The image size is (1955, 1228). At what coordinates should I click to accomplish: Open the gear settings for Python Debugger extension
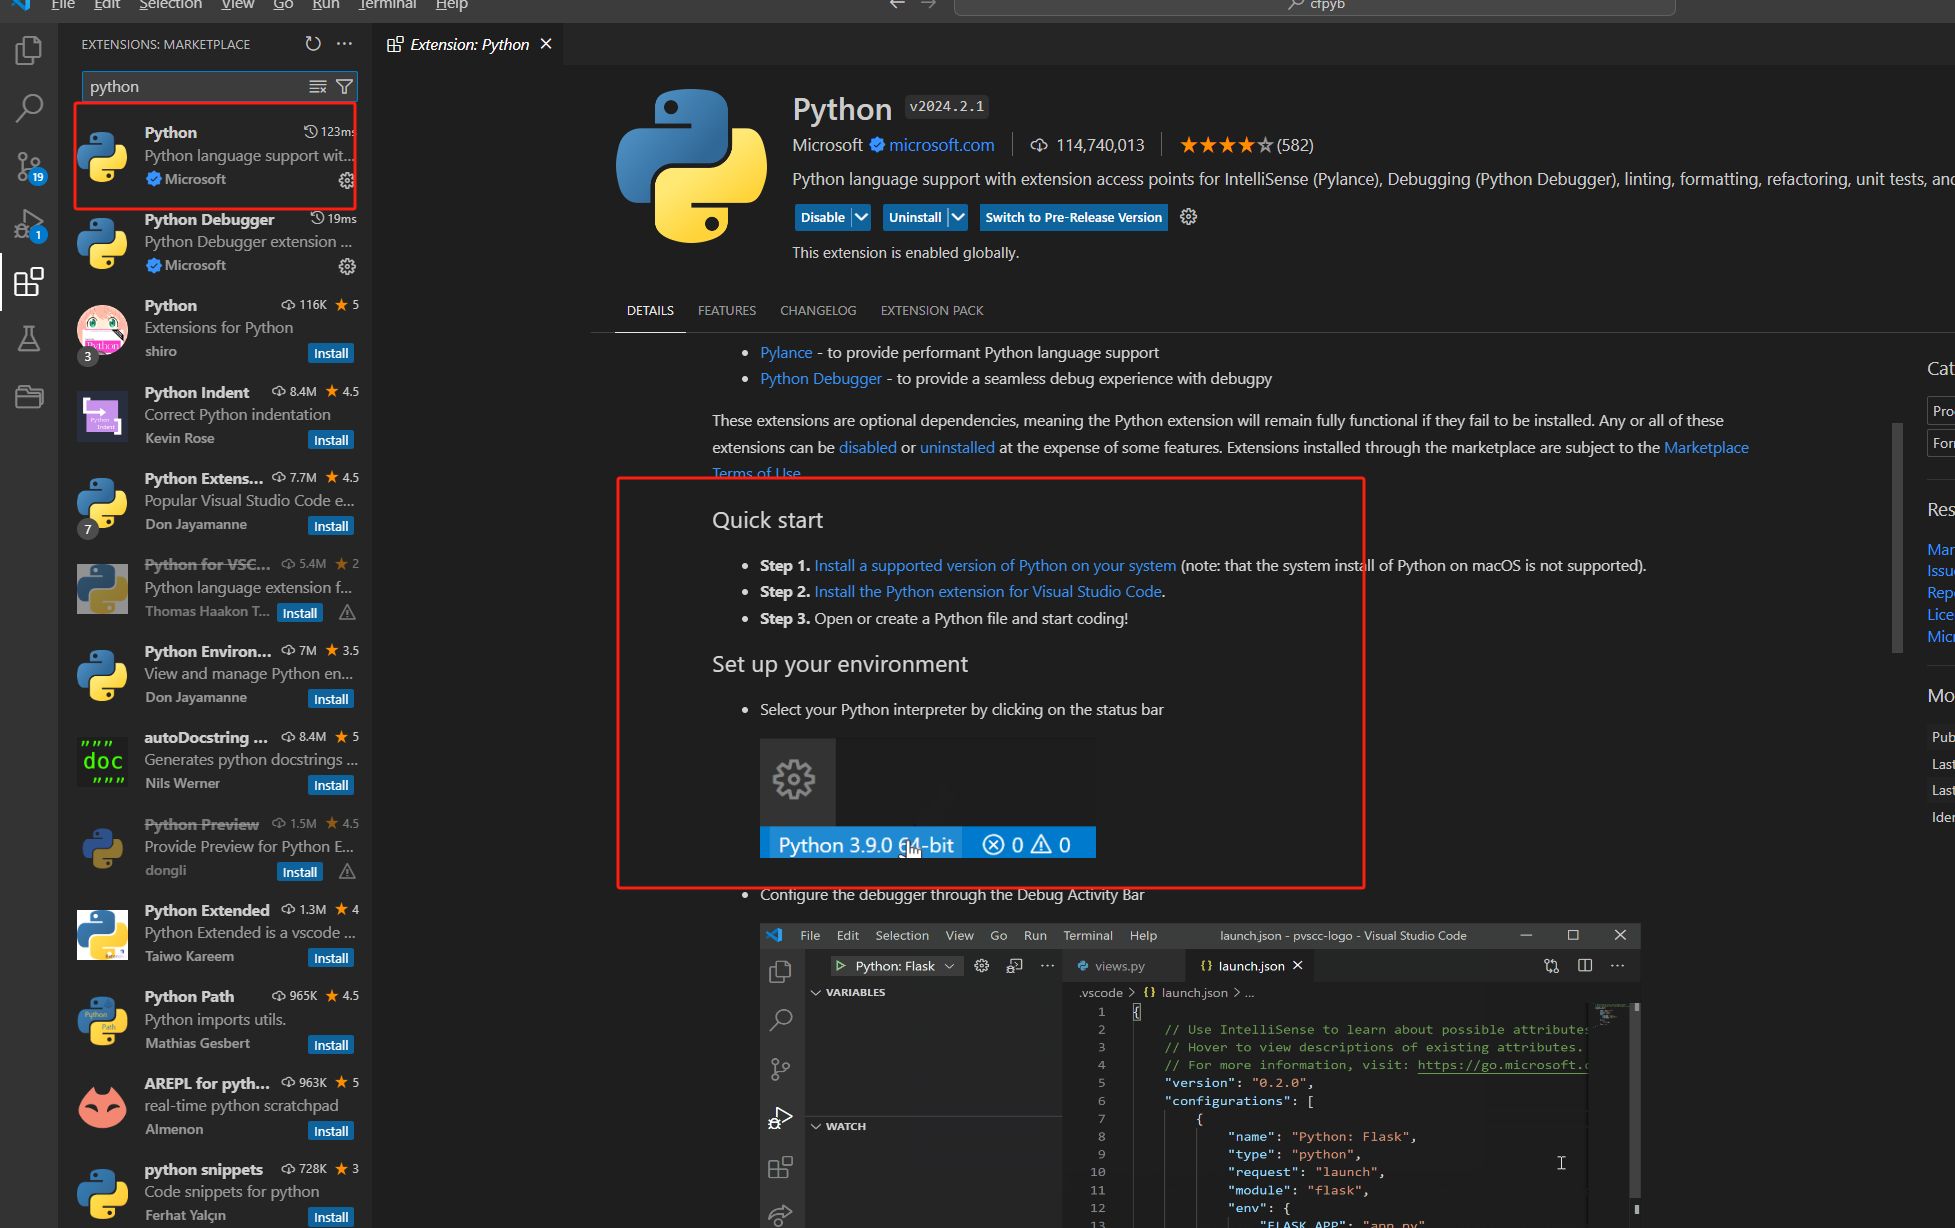(x=347, y=266)
